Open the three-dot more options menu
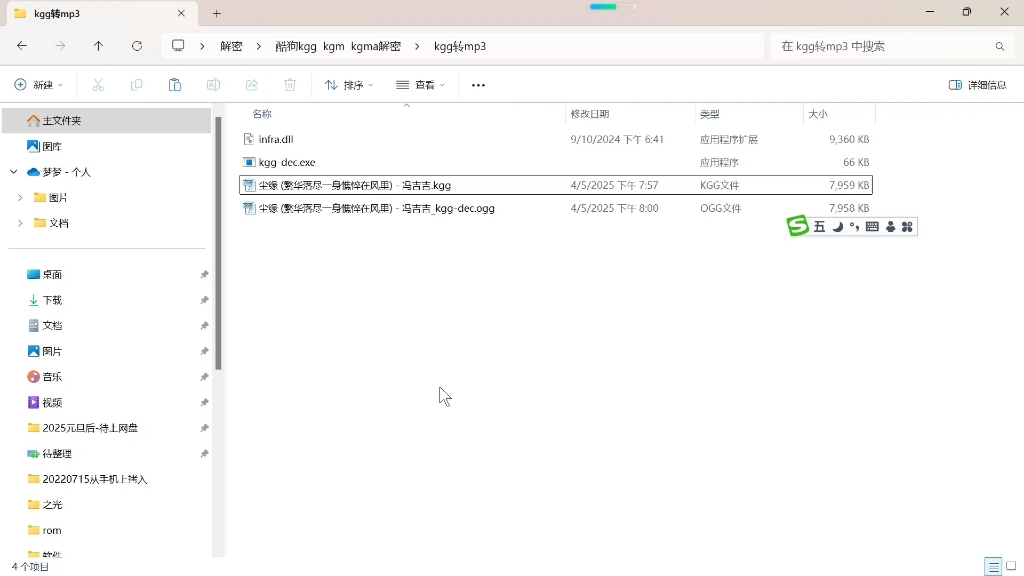Image resolution: width=1024 pixels, height=576 pixels. click(x=478, y=85)
